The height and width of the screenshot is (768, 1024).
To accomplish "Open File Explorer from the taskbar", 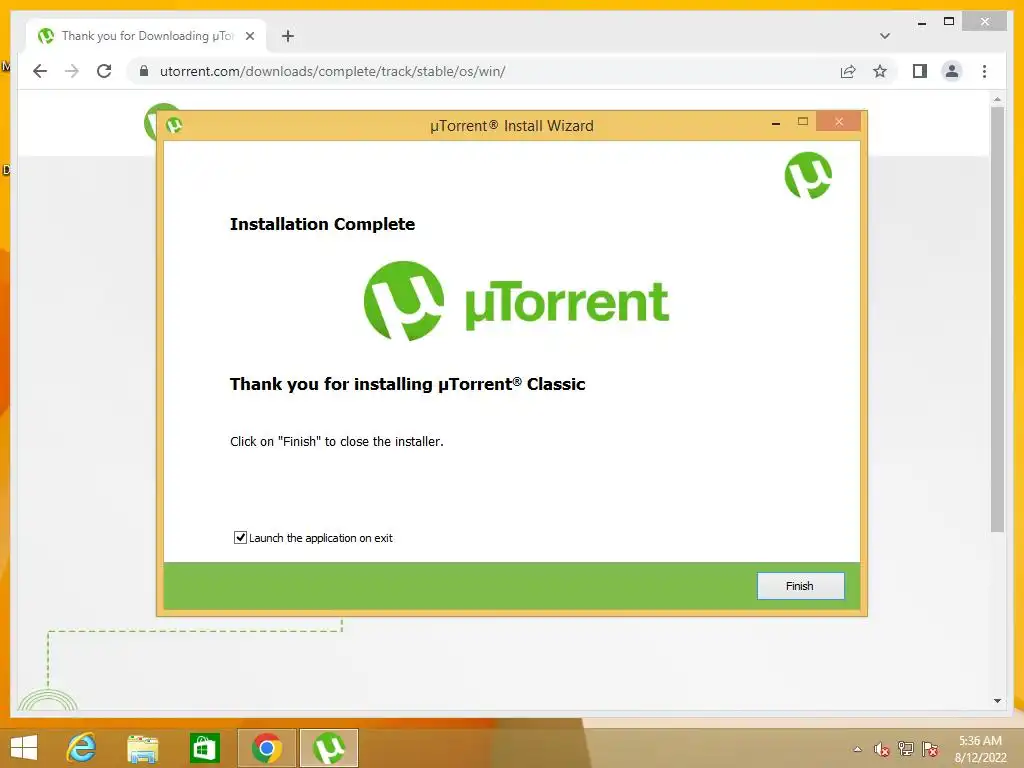I will (x=142, y=748).
